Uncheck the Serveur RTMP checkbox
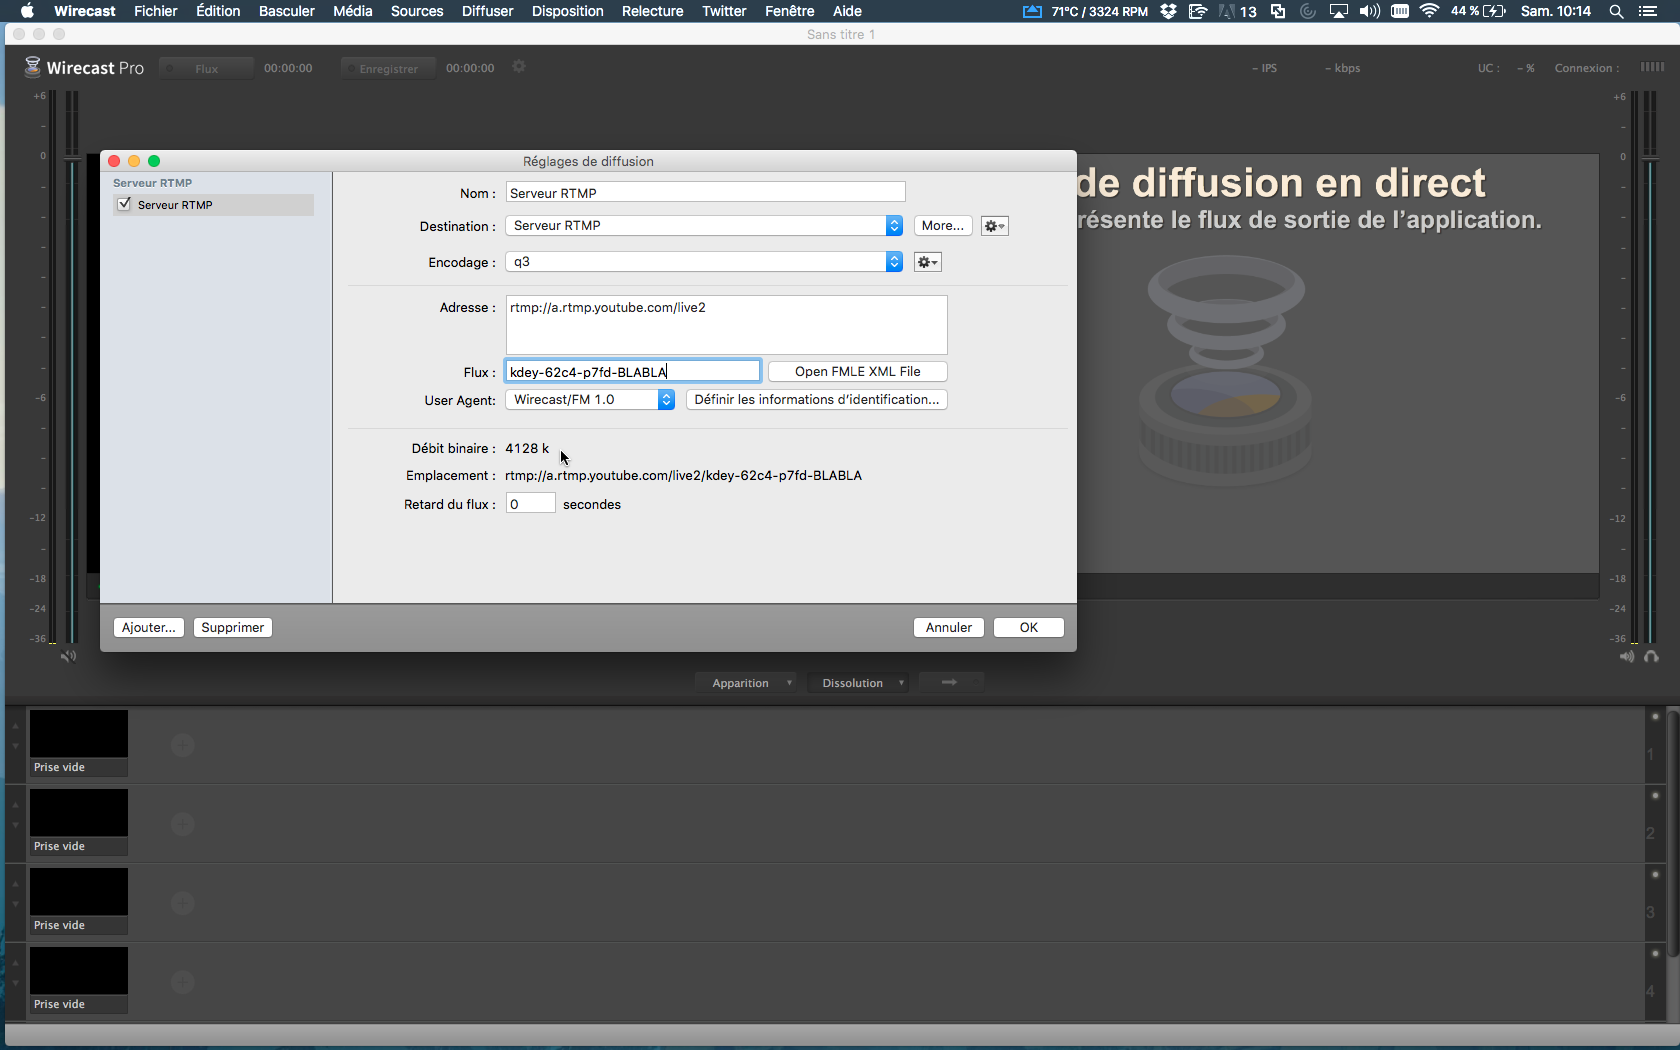This screenshot has height=1050, width=1680. (x=125, y=204)
